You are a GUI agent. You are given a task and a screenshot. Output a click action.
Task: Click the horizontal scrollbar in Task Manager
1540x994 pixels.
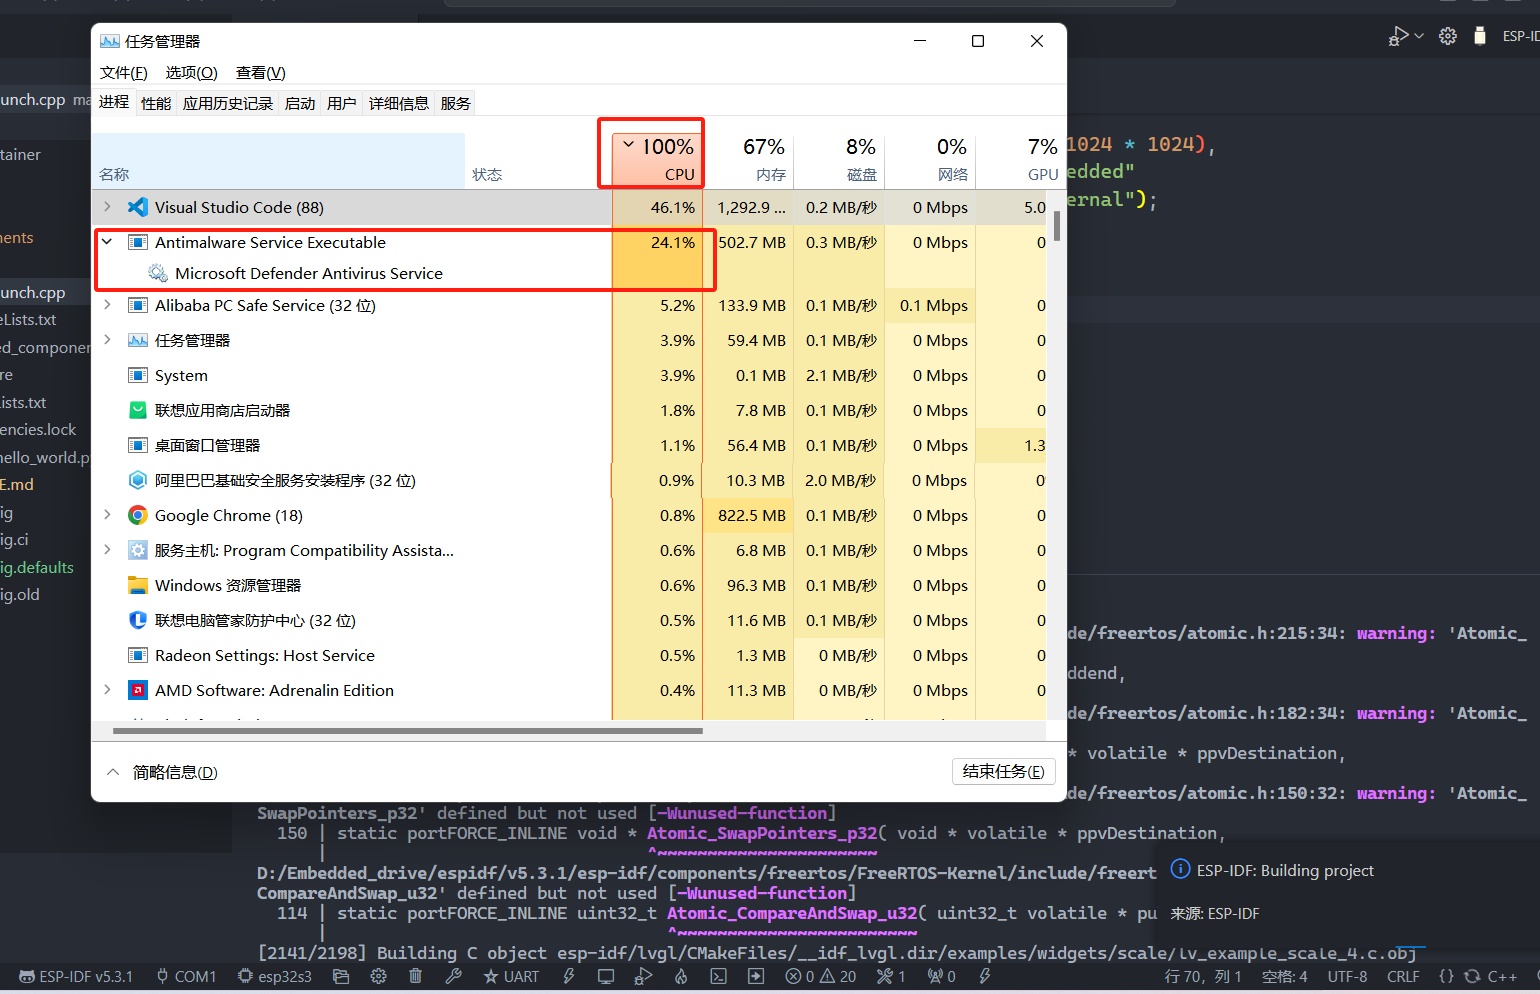[408, 731]
